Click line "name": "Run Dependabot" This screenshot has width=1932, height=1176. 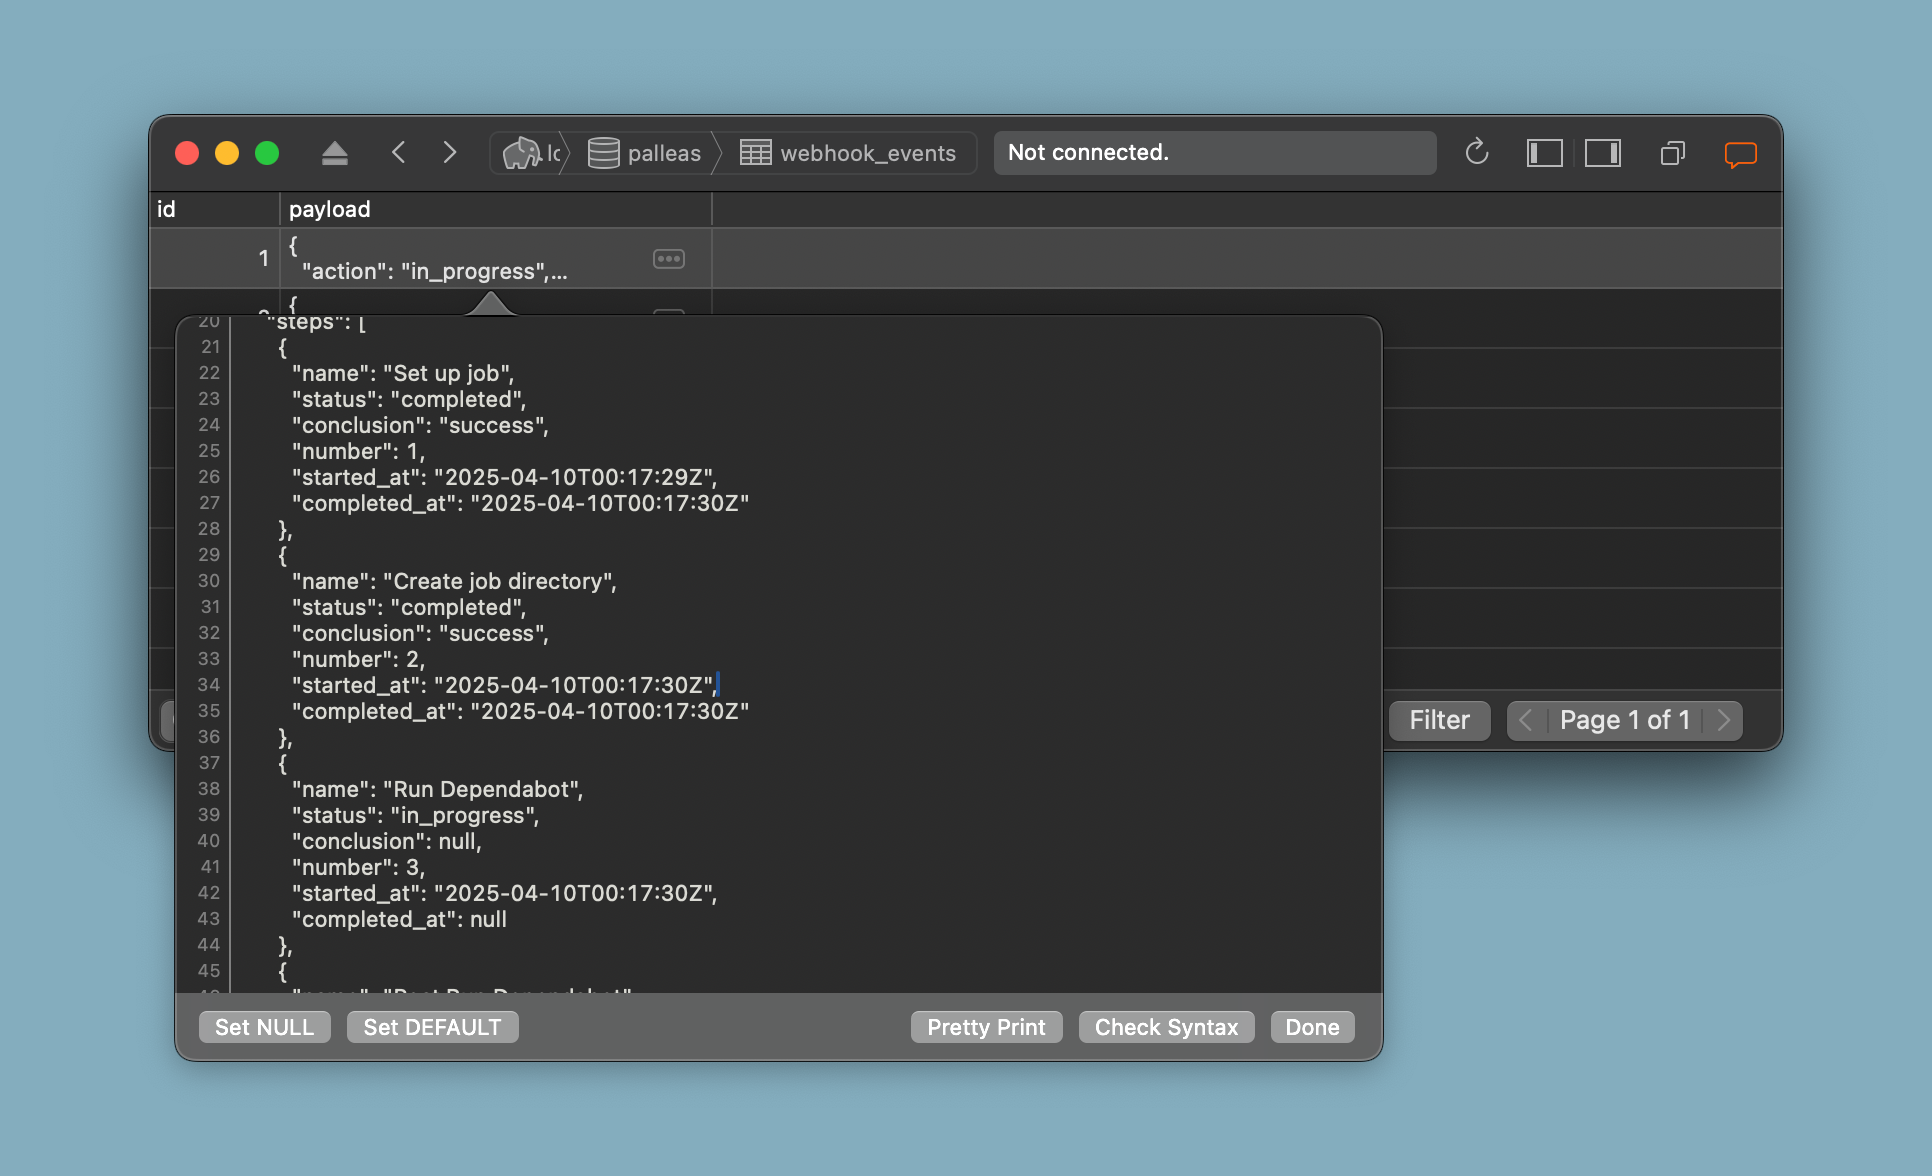(x=437, y=789)
